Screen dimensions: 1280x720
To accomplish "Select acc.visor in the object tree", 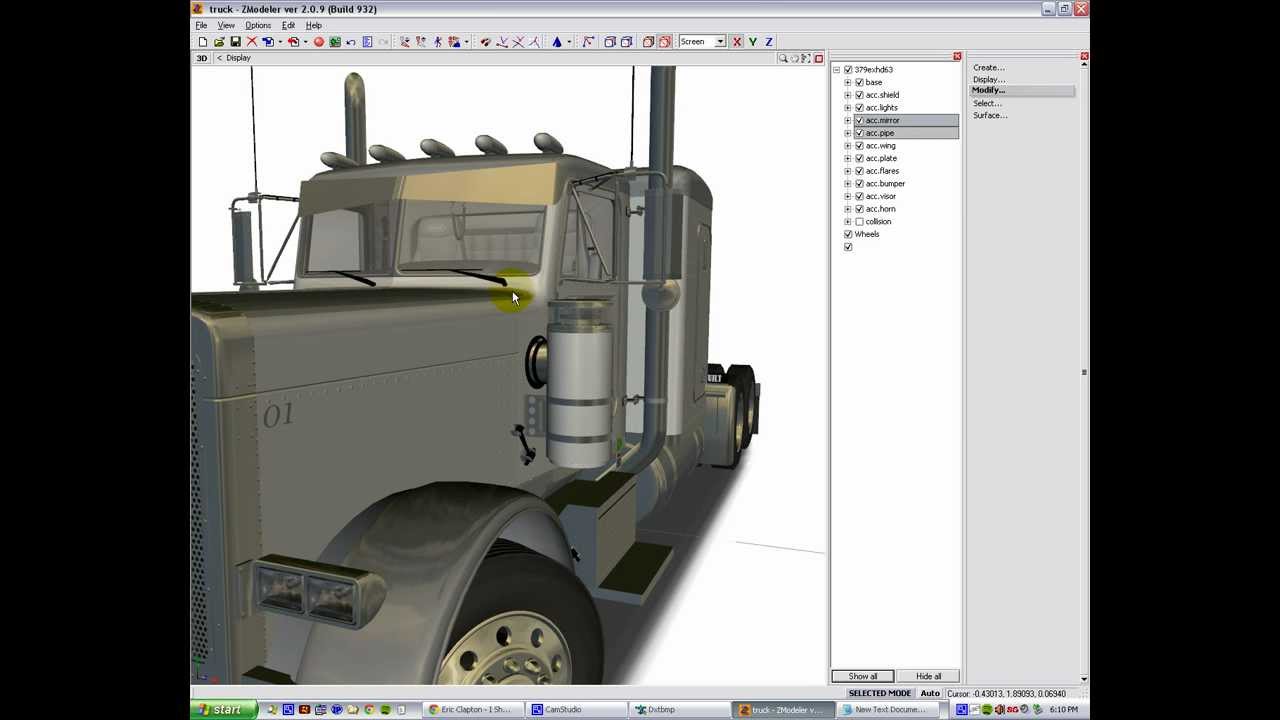I will (881, 196).
